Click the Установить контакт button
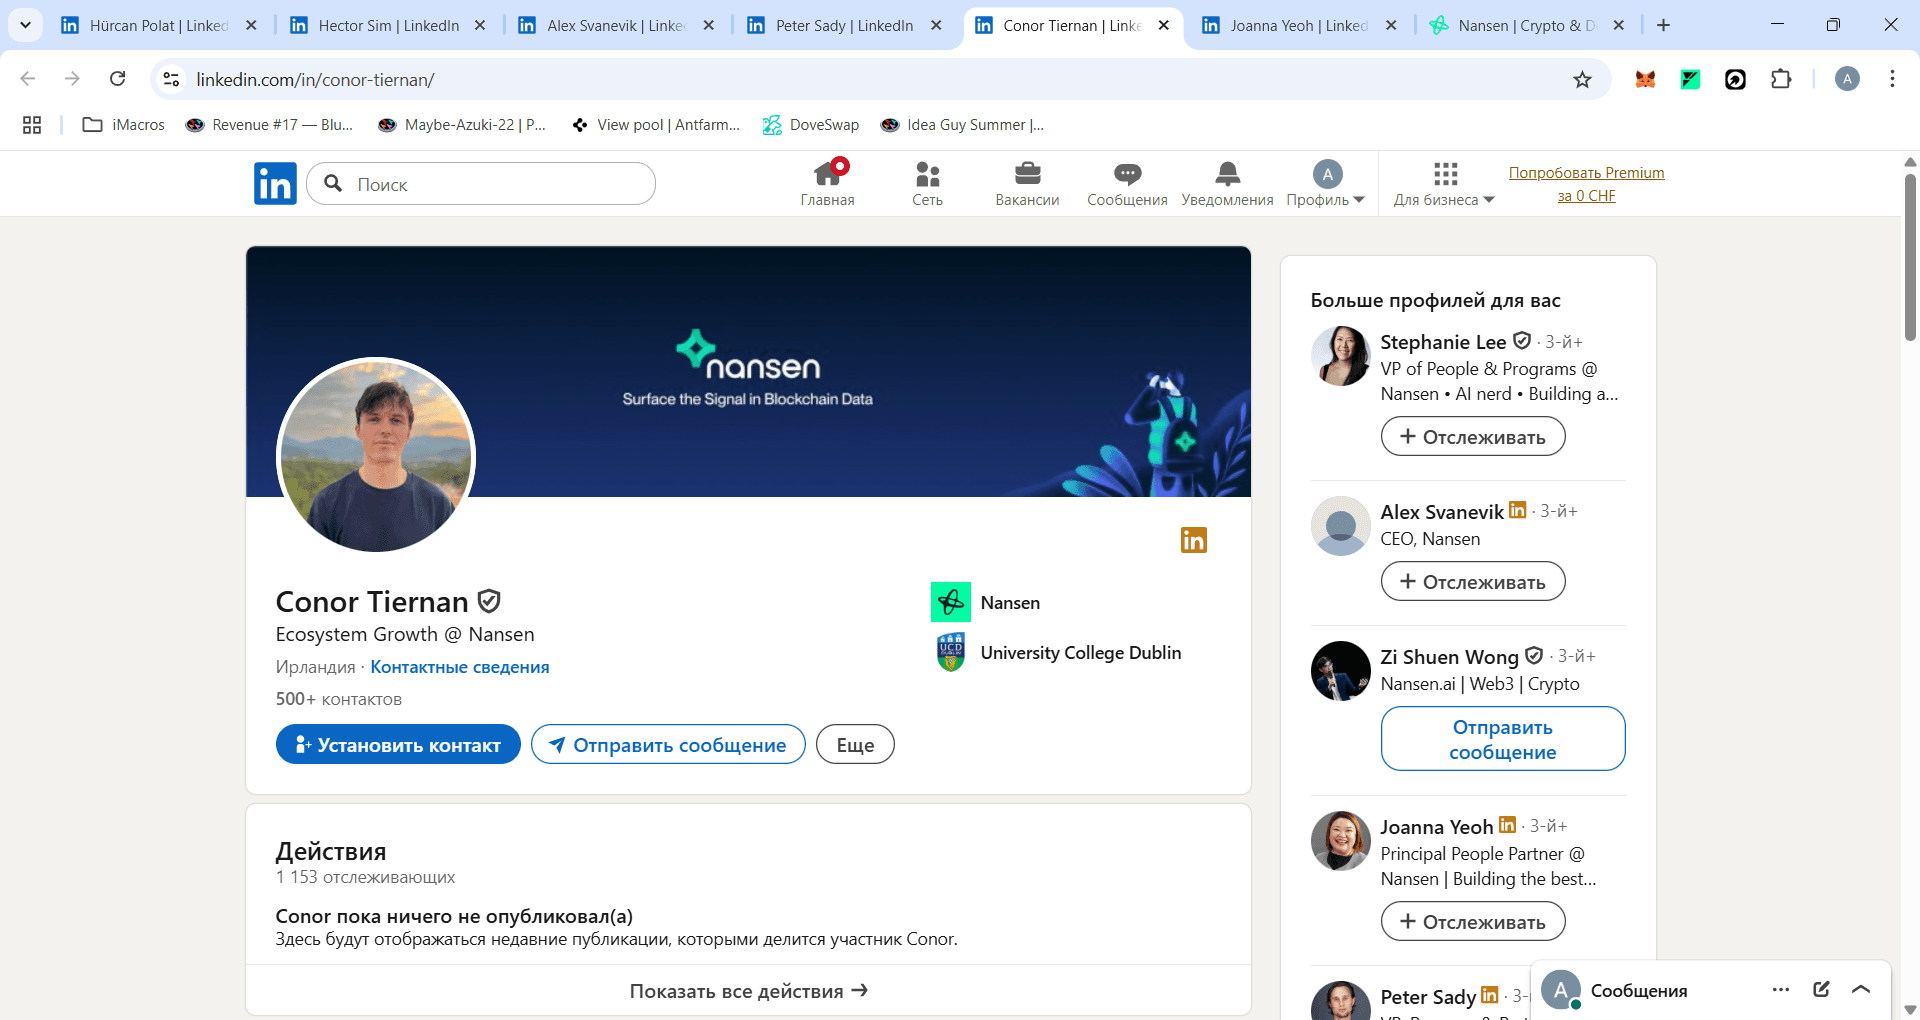The height and width of the screenshot is (1020, 1920). click(398, 744)
